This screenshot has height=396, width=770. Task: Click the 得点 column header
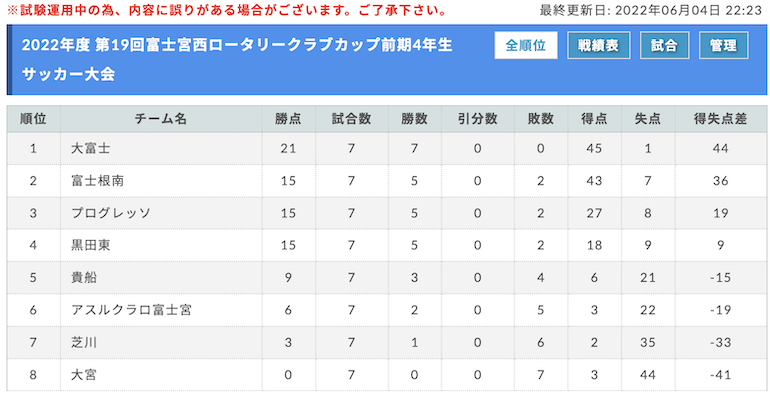(594, 119)
